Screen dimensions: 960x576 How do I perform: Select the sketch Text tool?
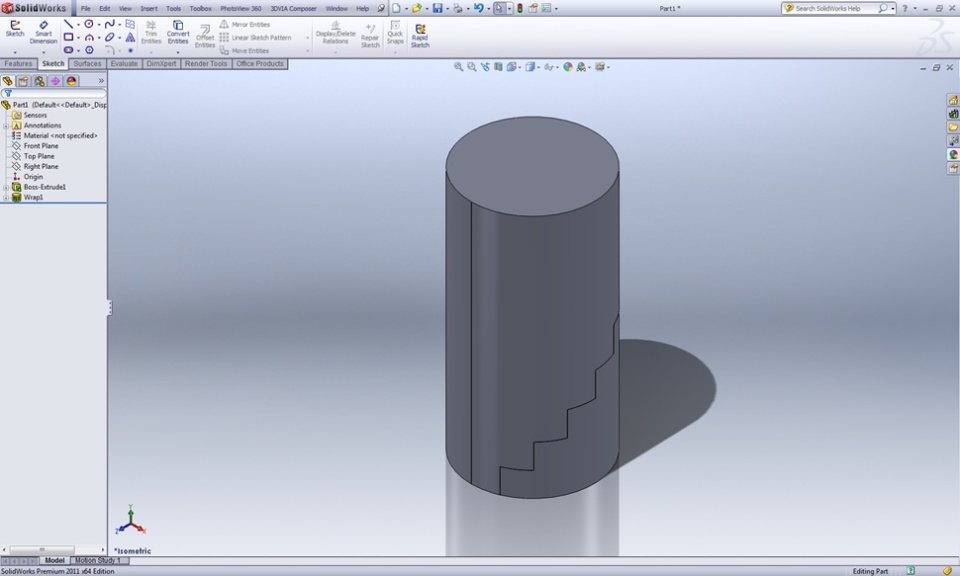coord(130,37)
